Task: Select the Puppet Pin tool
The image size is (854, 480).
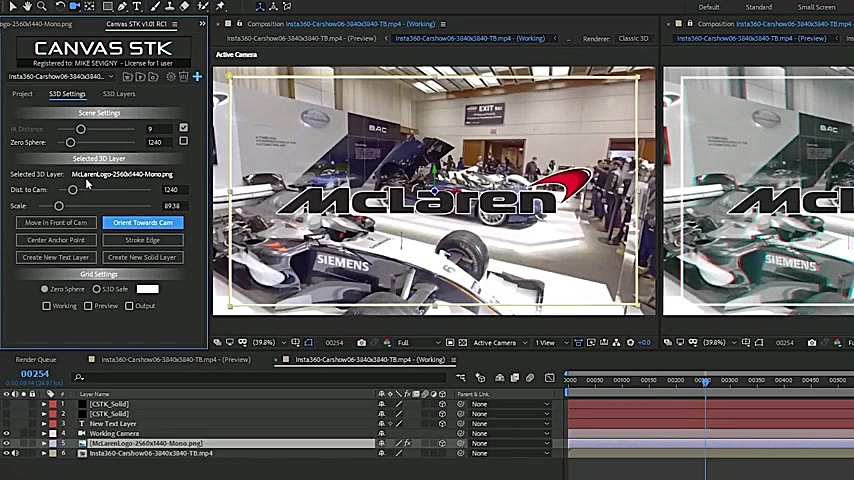Action: pyautogui.click(x=220, y=7)
